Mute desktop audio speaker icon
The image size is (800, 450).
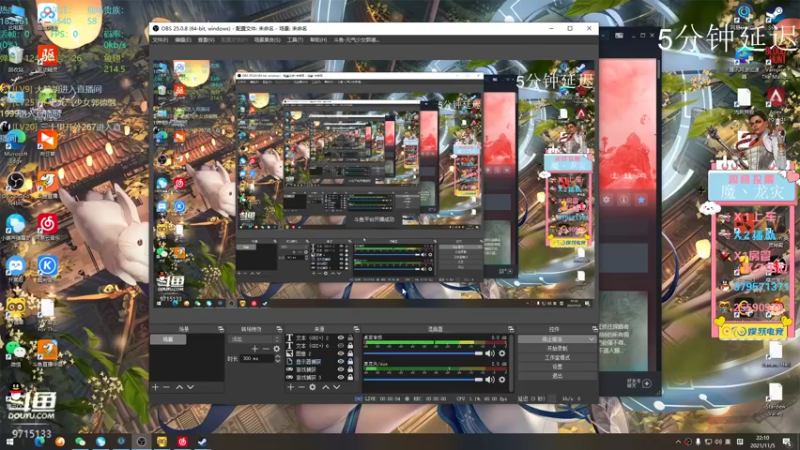(x=490, y=353)
